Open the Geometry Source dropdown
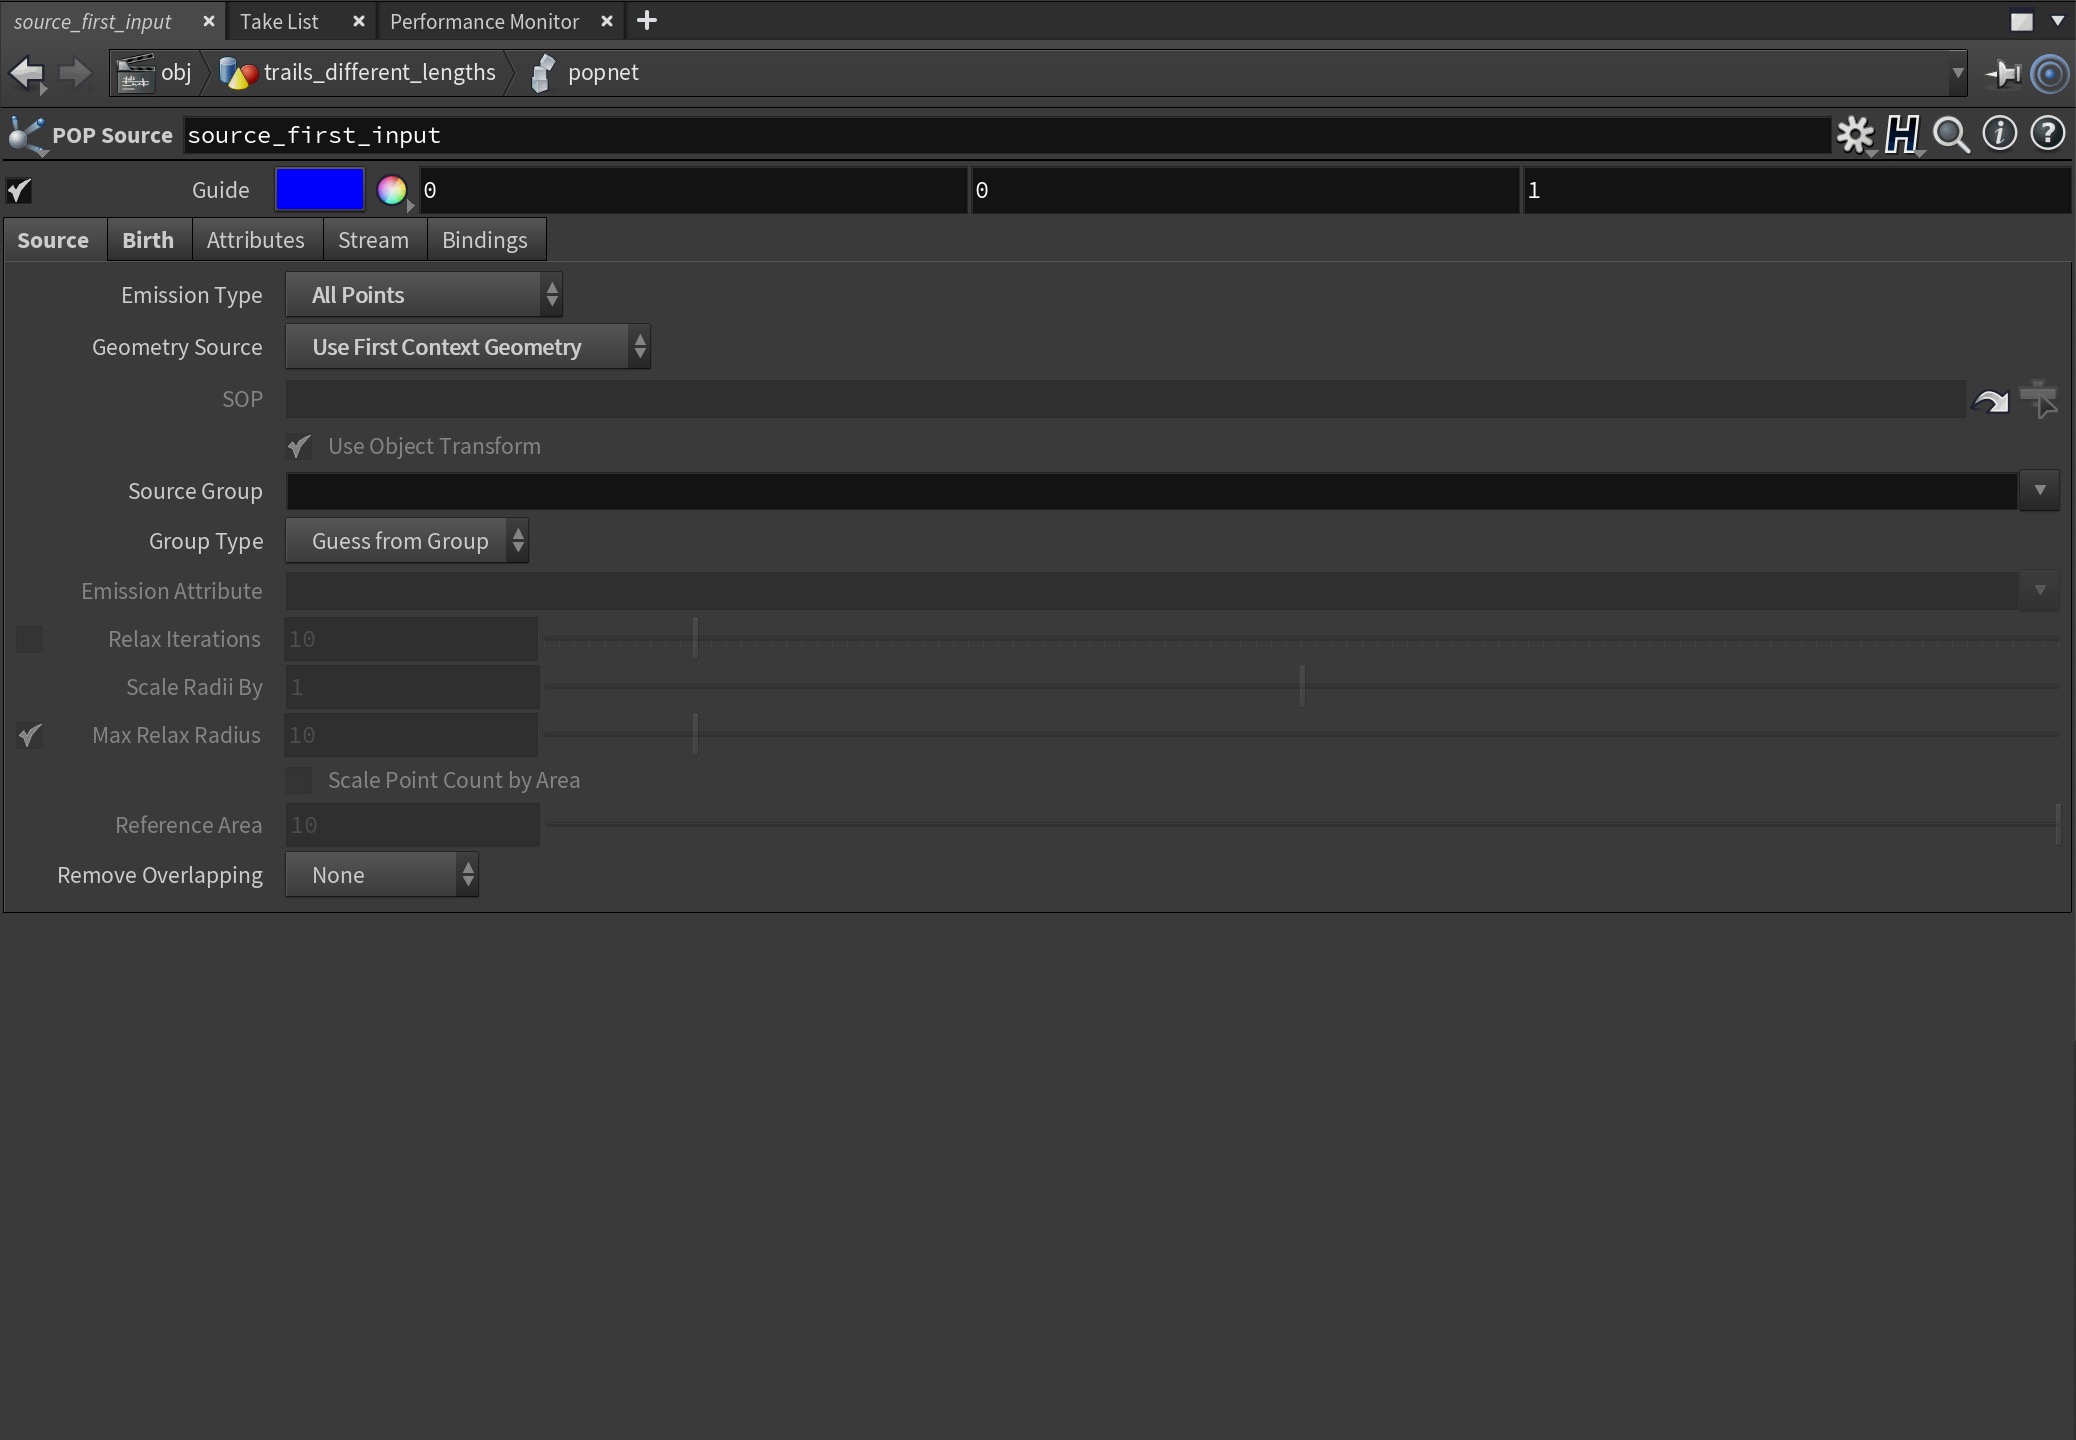The width and height of the screenshot is (2076, 1440). click(468, 347)
